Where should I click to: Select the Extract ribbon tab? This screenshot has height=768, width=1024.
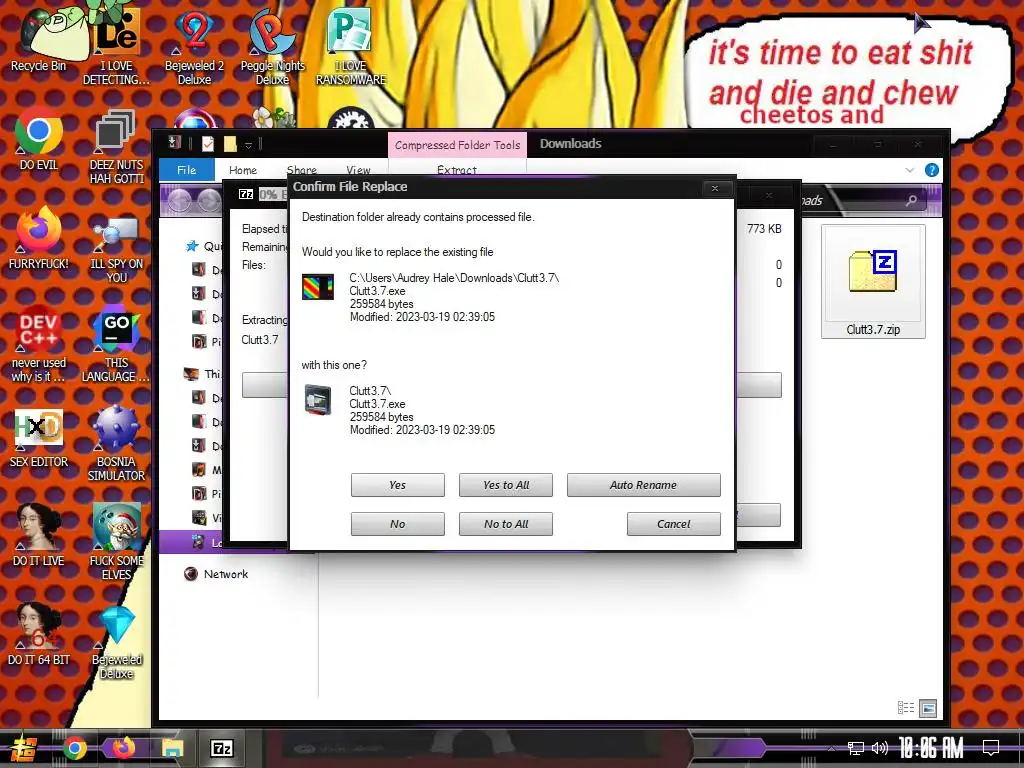click(456, 170)
